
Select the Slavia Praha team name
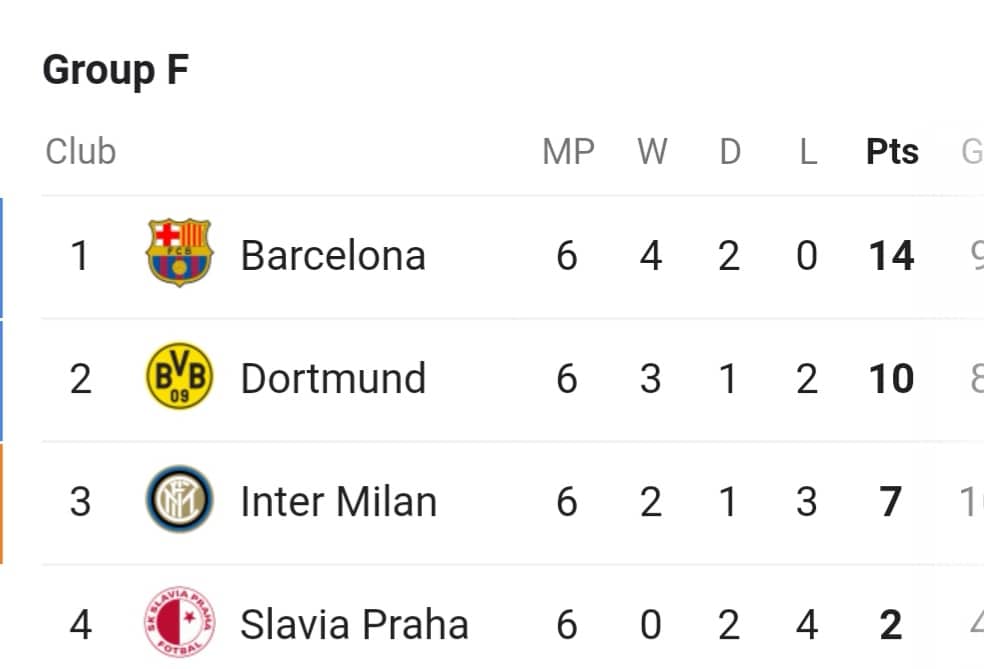coord(354,625)
